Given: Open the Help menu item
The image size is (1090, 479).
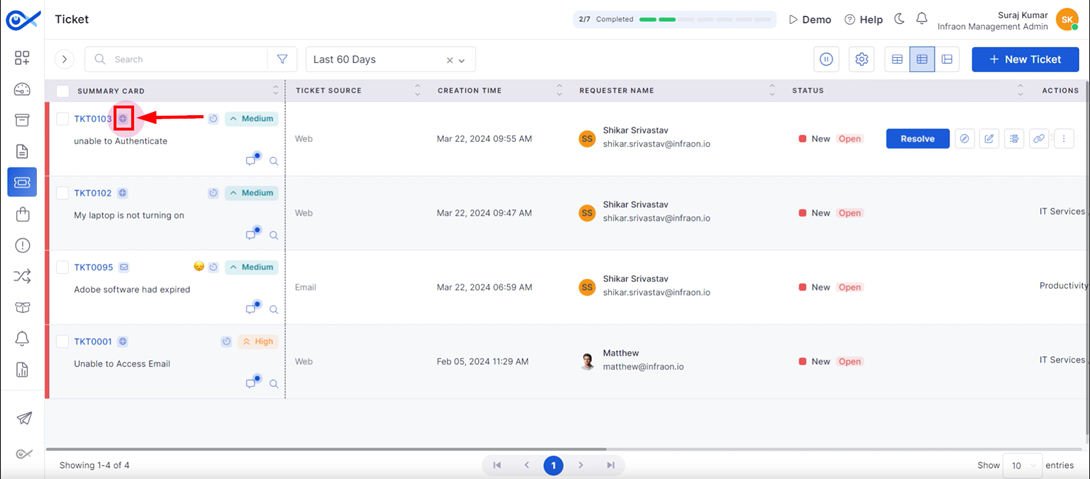Looking at the screenshot, I should 863,19.
